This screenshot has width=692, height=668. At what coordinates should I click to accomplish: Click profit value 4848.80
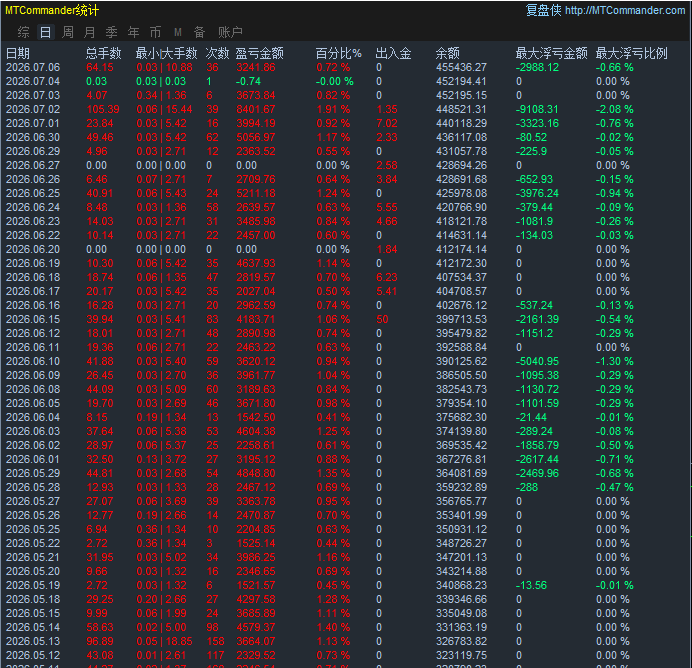pyautogui.click(x=256, y=473)
